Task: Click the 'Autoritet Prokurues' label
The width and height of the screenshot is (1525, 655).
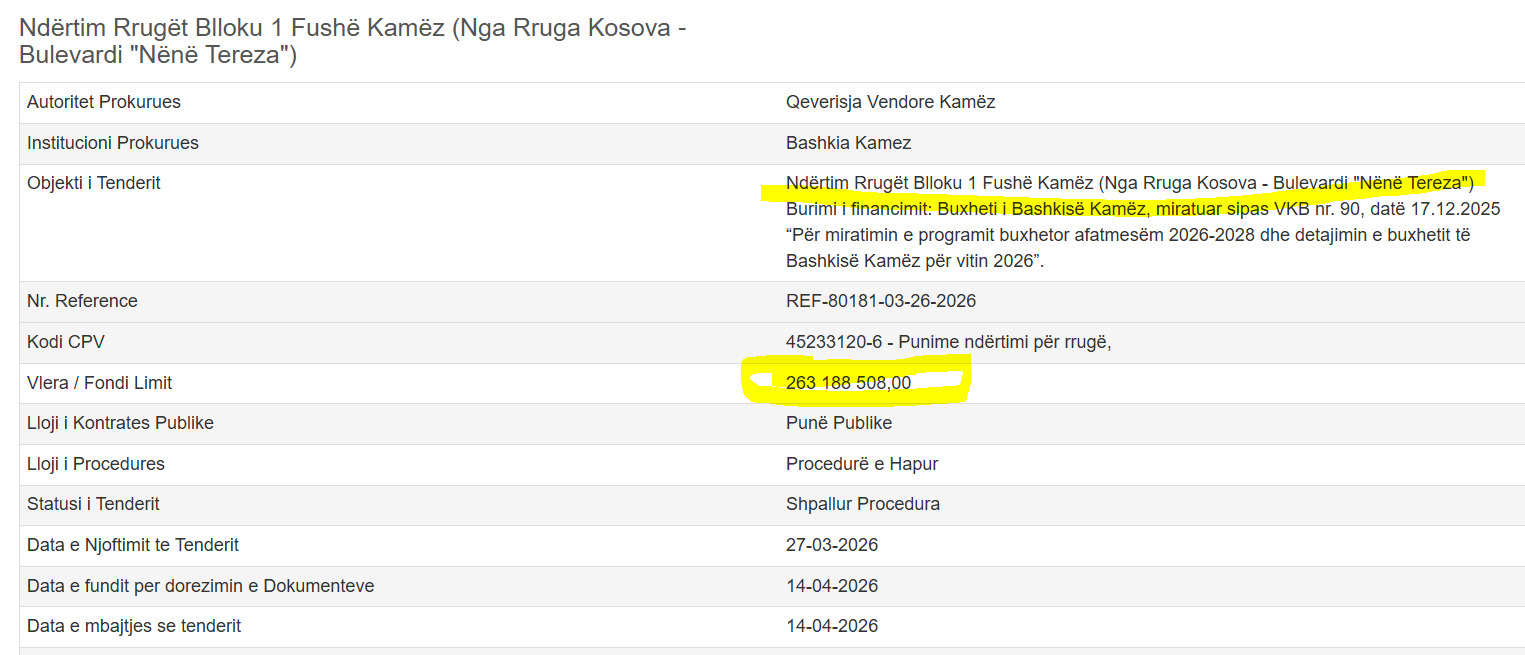Action: [x=104, y=102]
